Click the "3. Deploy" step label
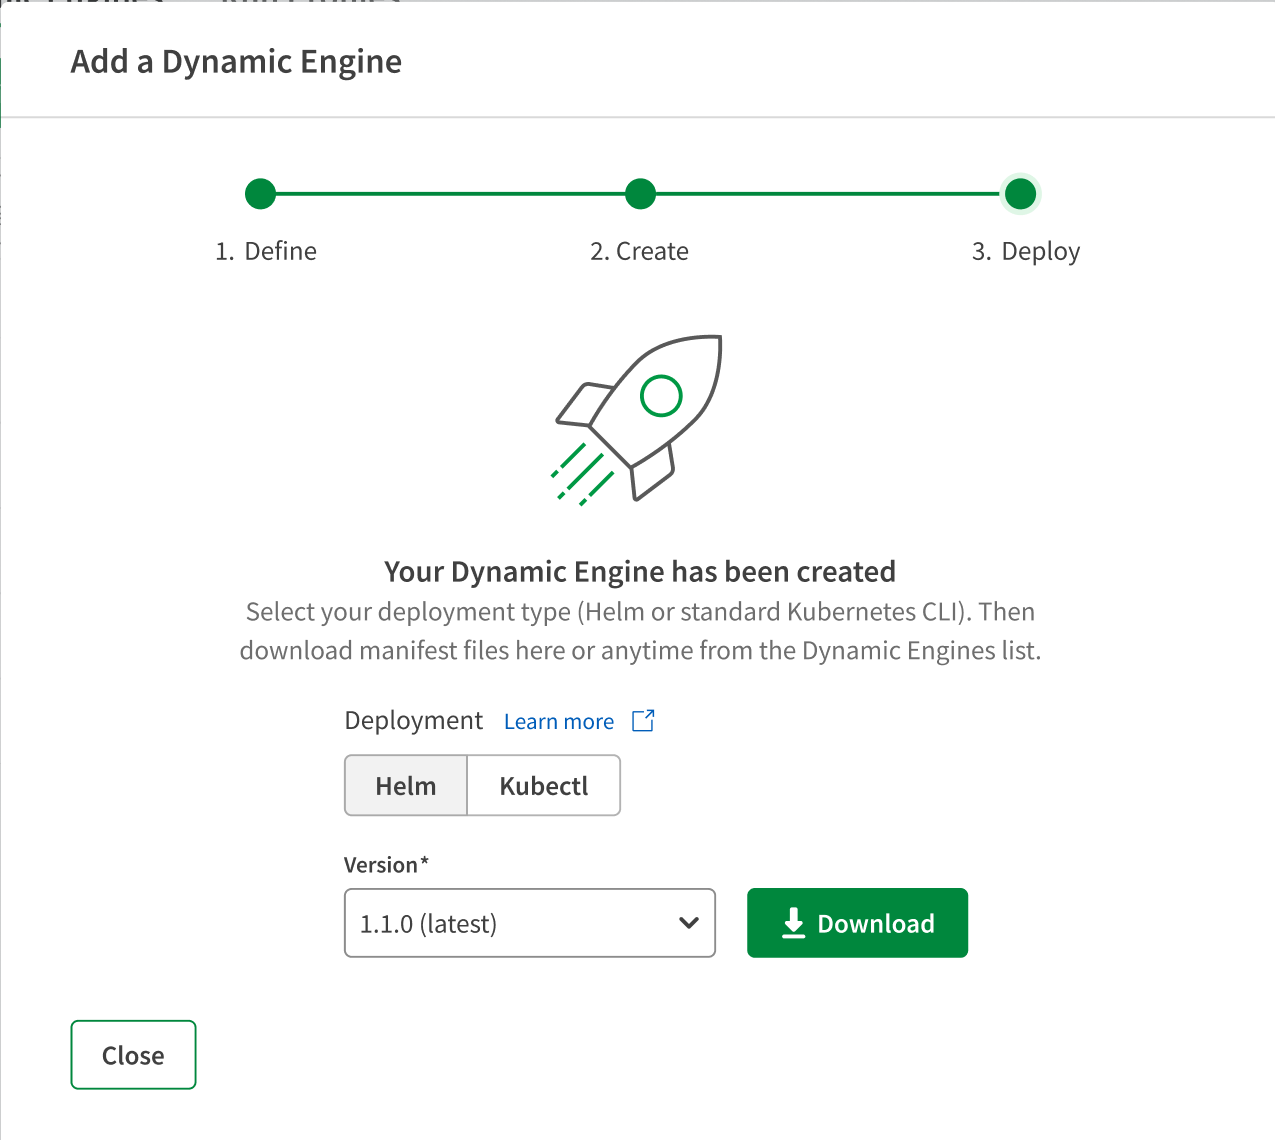Viewport: 1275px width, 1140px height. (x=1026, y=251)
